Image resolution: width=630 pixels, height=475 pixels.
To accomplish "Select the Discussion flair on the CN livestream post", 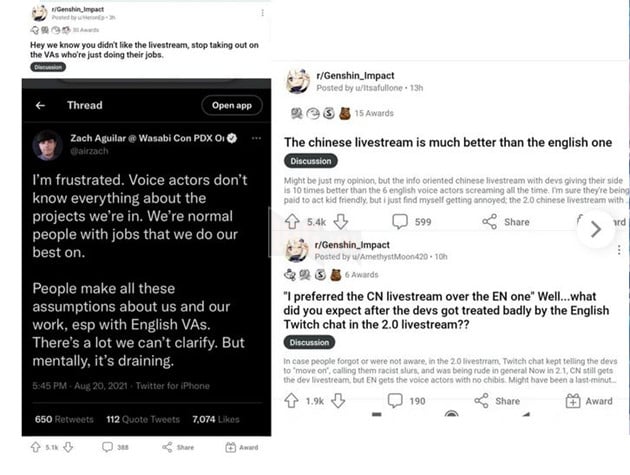I will (x=309, y=343).
